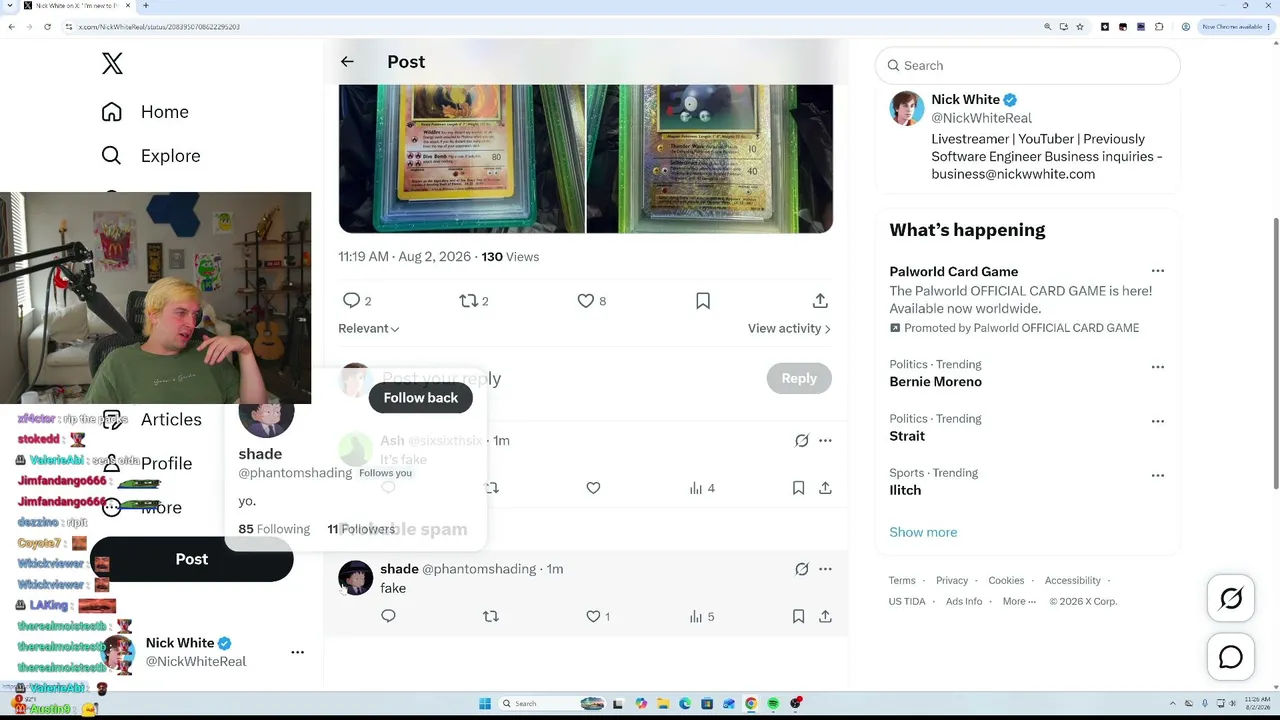This screenshot has height=720, width=1280.
Task: Expand the footer More menu
Action: click(1019, 602)
